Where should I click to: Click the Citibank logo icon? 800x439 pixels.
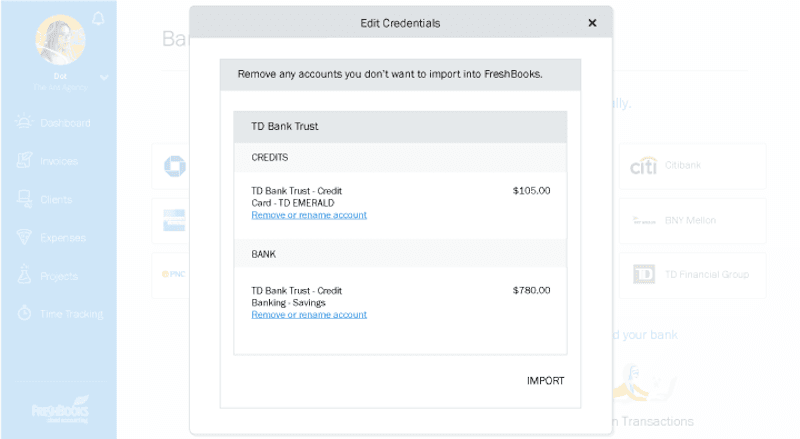click(643, 165)
